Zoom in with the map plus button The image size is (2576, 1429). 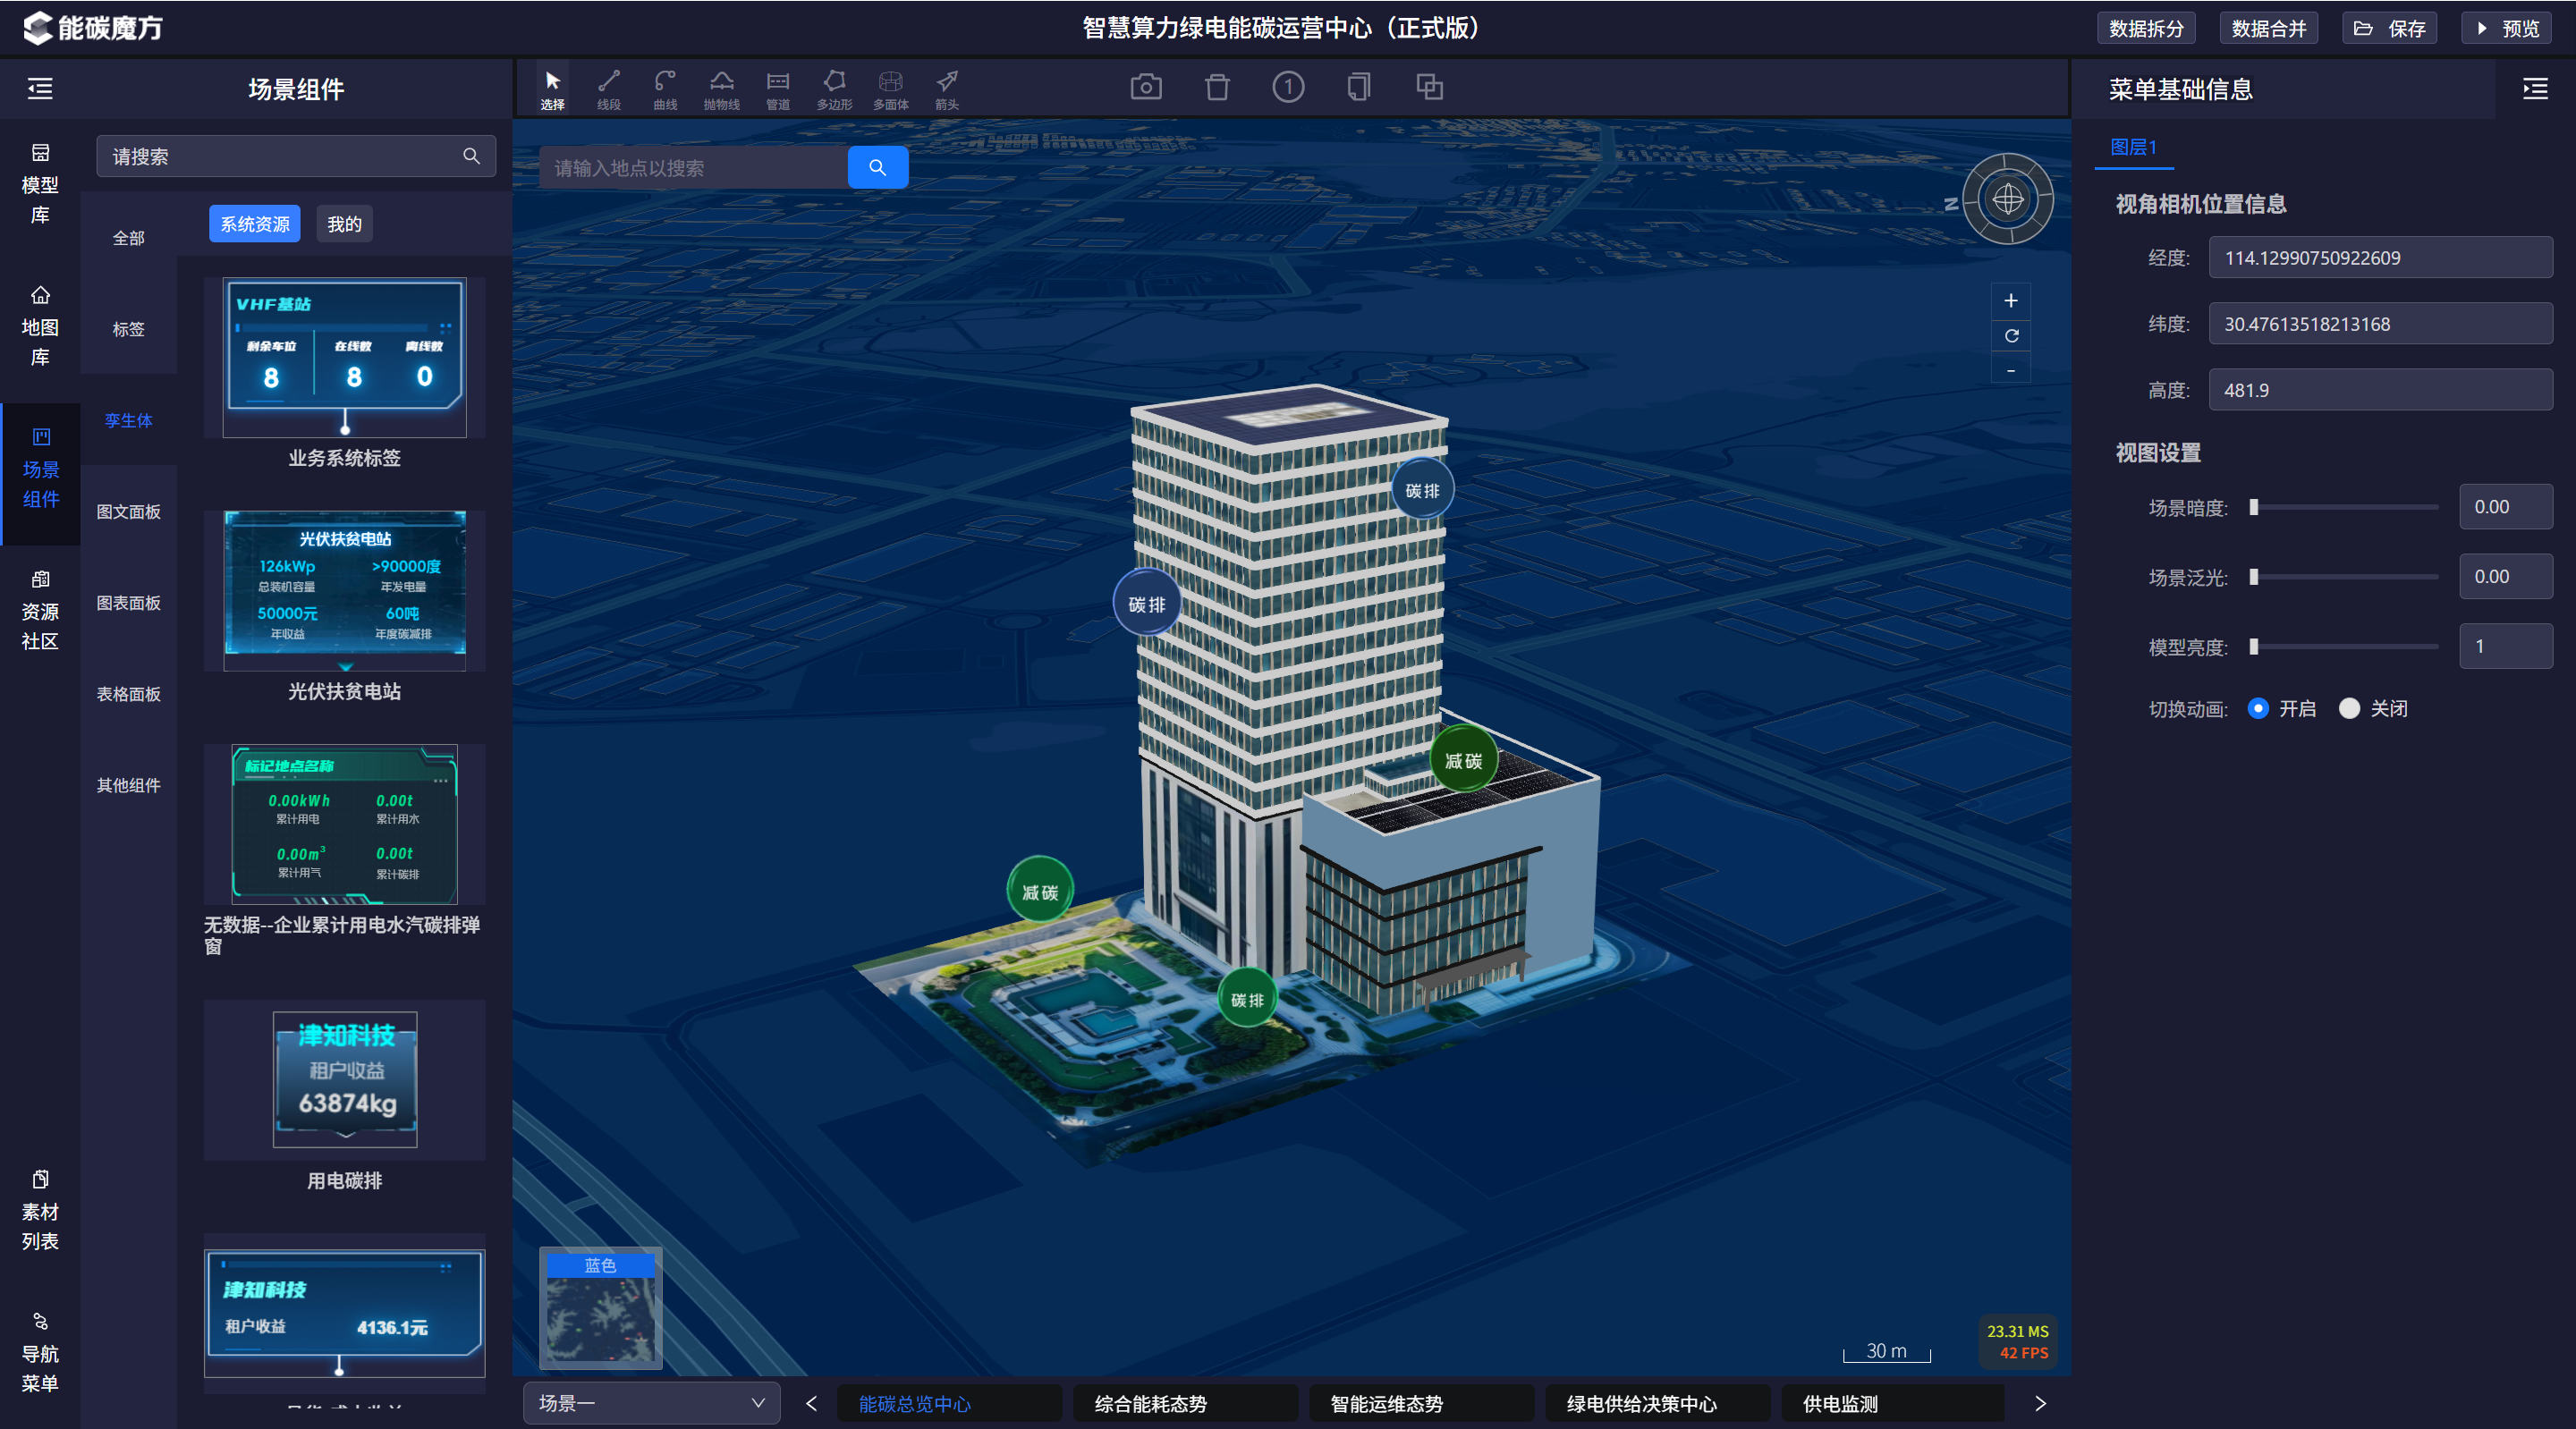(2010, 300)
